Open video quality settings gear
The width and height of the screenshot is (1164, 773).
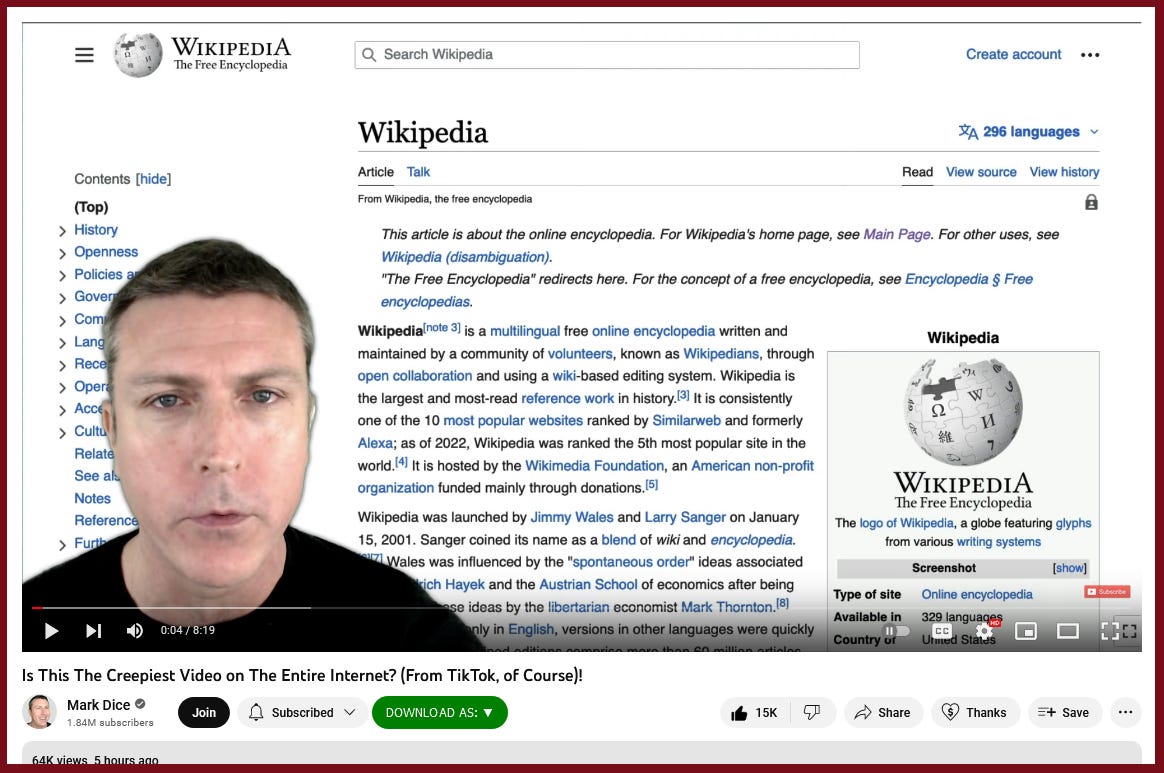(x=984, y=631)
